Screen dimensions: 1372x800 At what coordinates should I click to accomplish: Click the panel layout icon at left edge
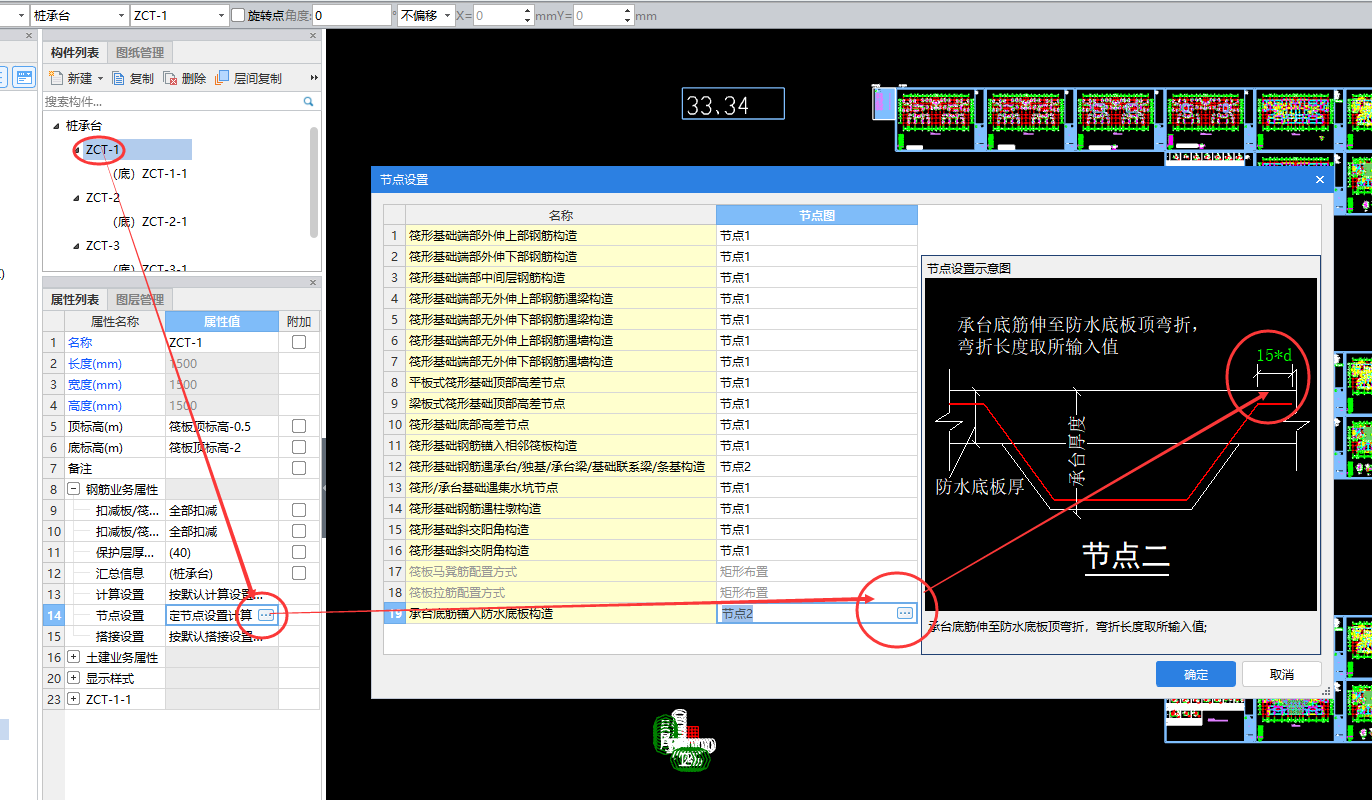[x=24, y=76]
